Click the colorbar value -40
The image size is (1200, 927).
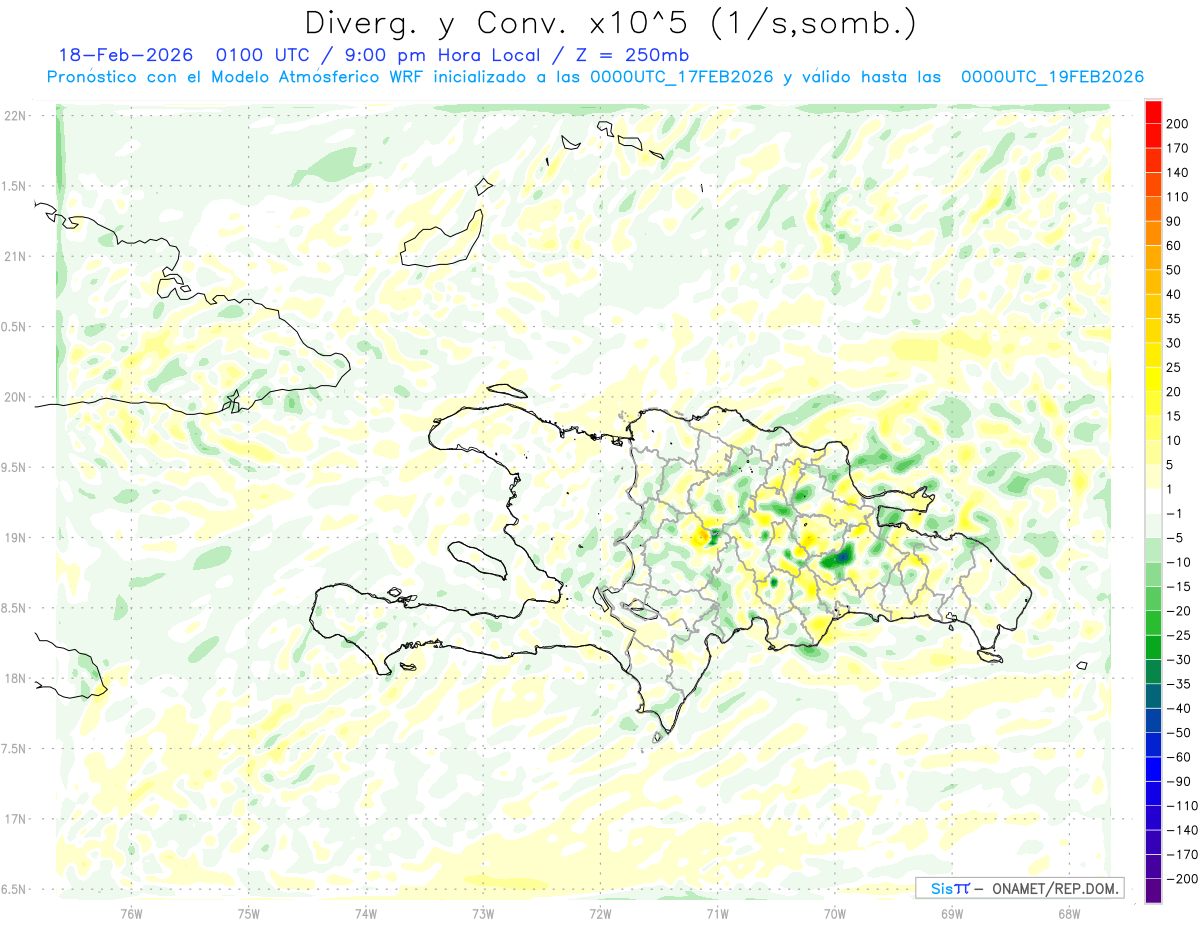[1178, 708]
